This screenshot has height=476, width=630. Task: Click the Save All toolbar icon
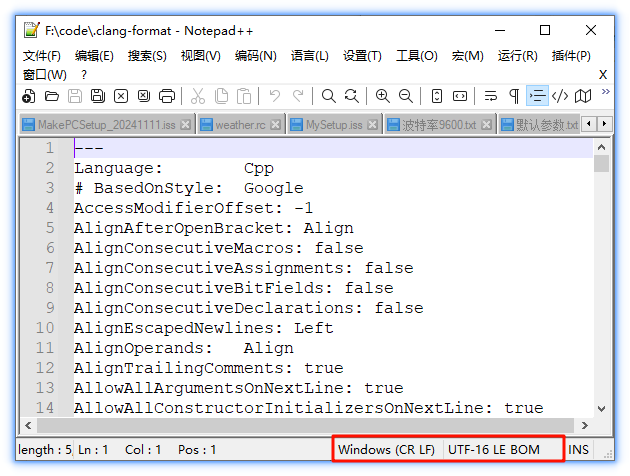click(98, 96)
